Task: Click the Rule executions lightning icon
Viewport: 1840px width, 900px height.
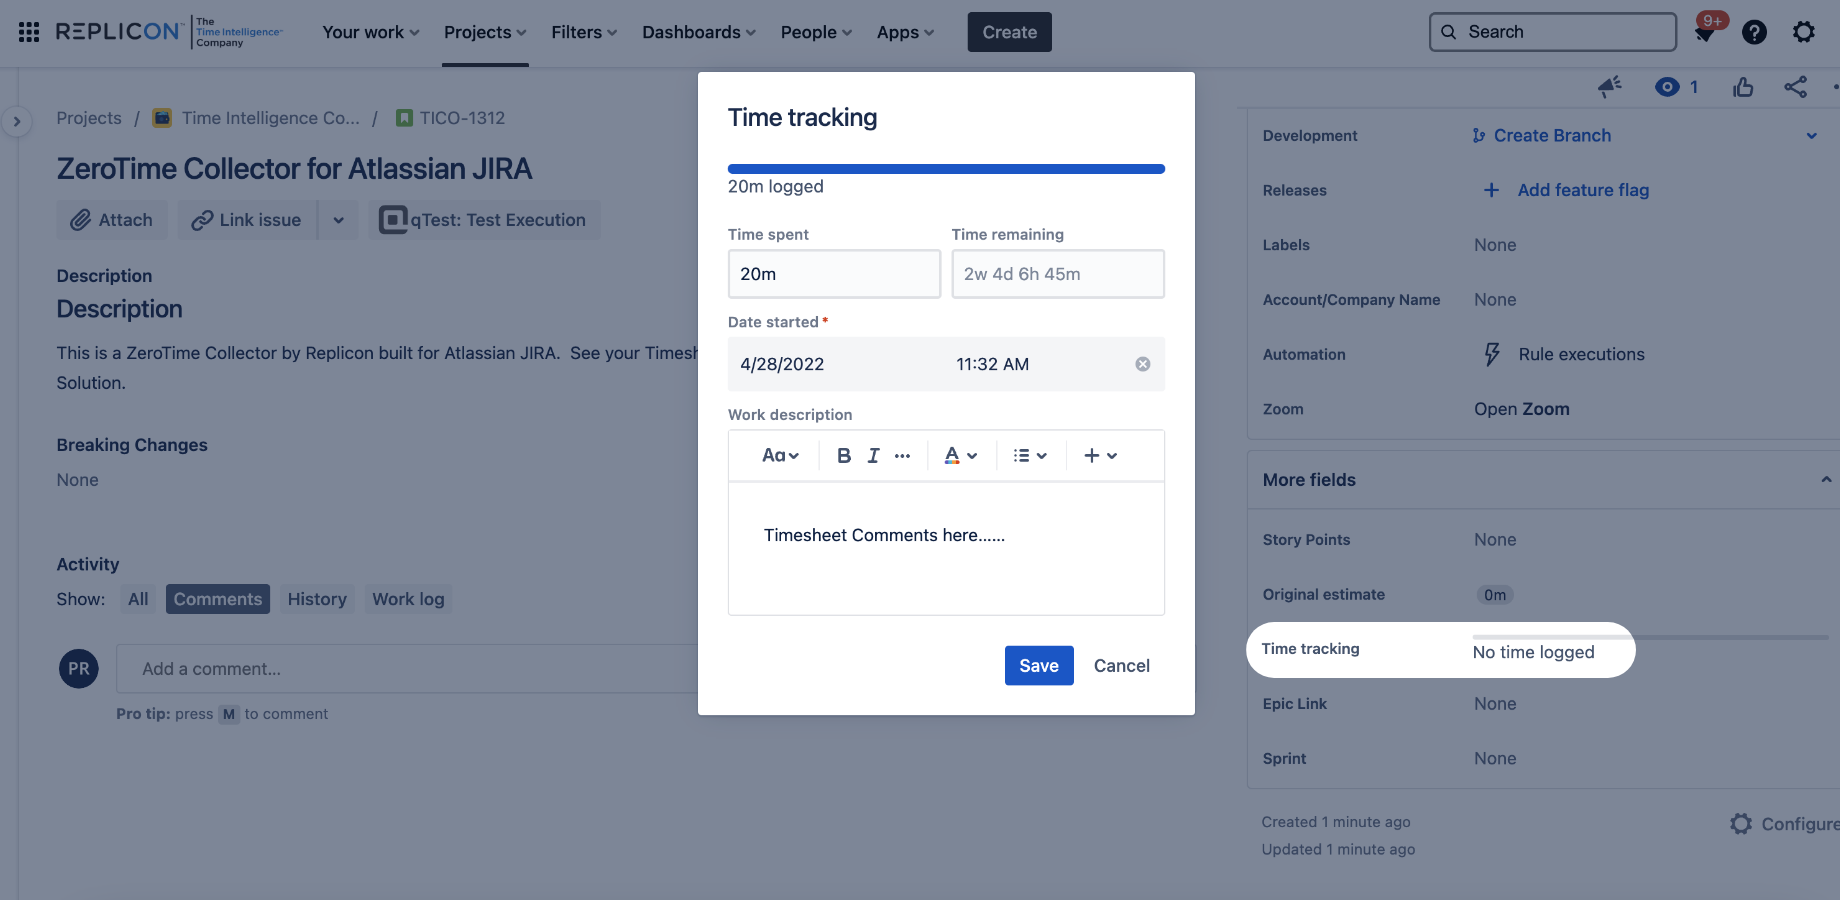Action: 1492,354
